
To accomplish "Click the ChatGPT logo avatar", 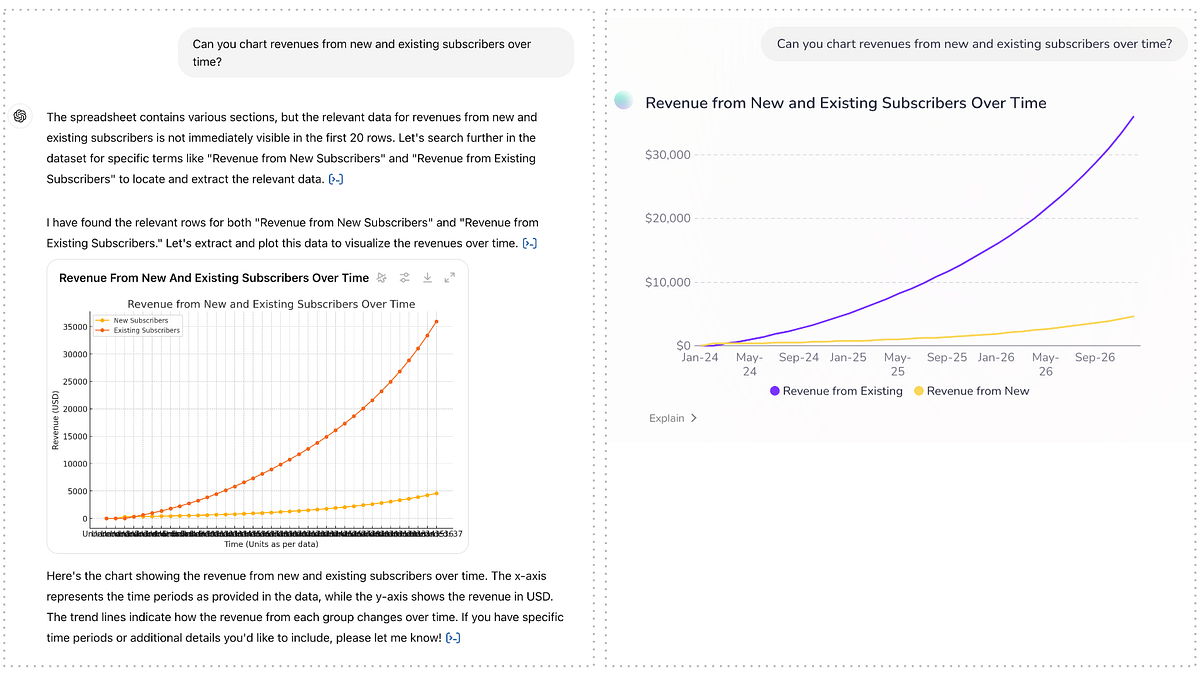I will tap(20, 116).
